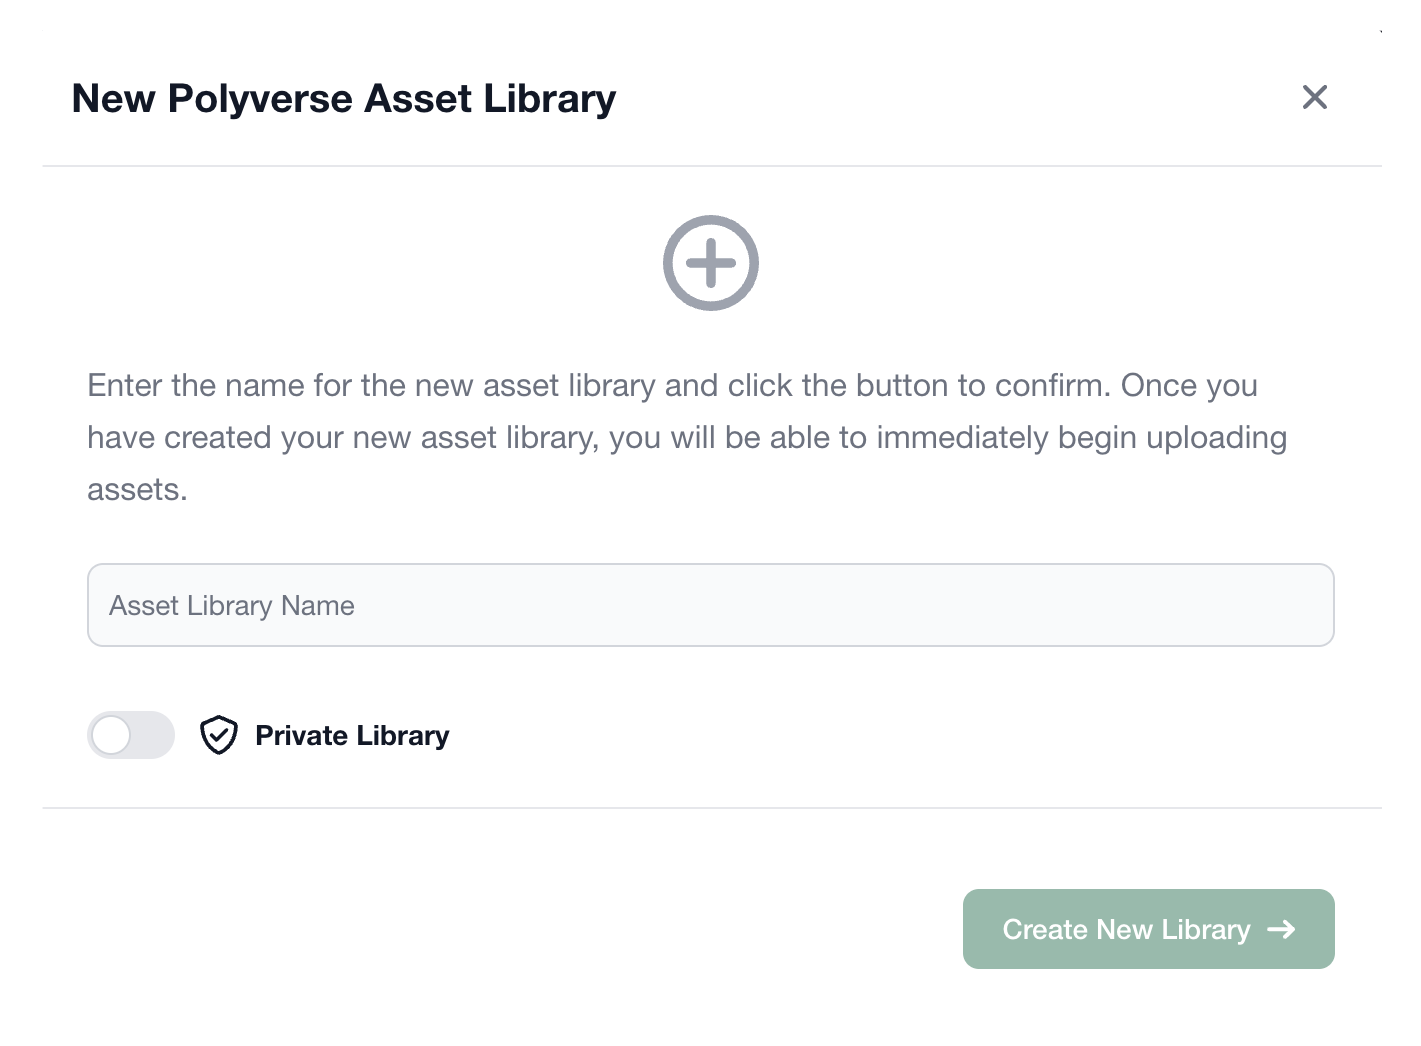This screenshot has height=1046, width=1421.
Task: Click the Asset Library Name placeholder text
Action: 231,605
